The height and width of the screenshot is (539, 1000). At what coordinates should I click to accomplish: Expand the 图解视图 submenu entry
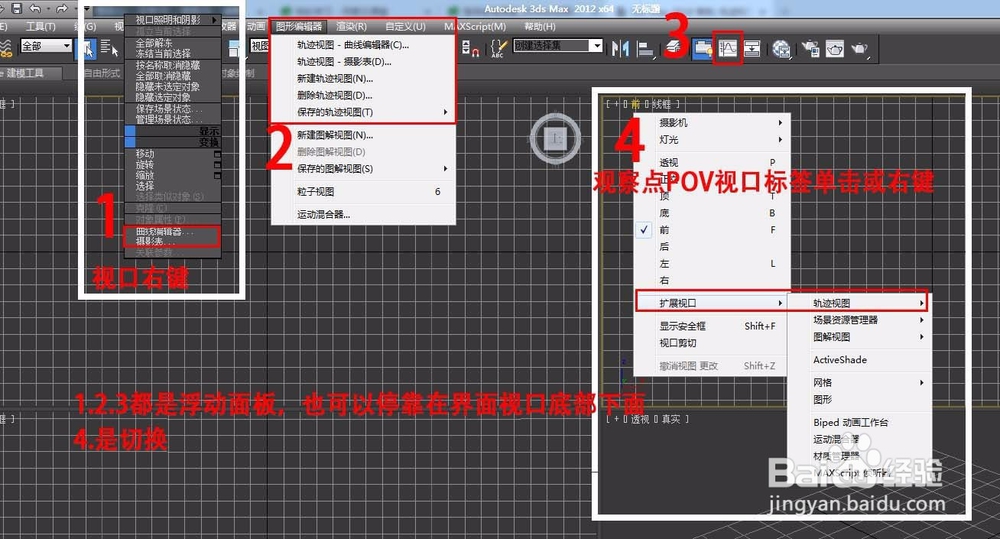(859, 337)
